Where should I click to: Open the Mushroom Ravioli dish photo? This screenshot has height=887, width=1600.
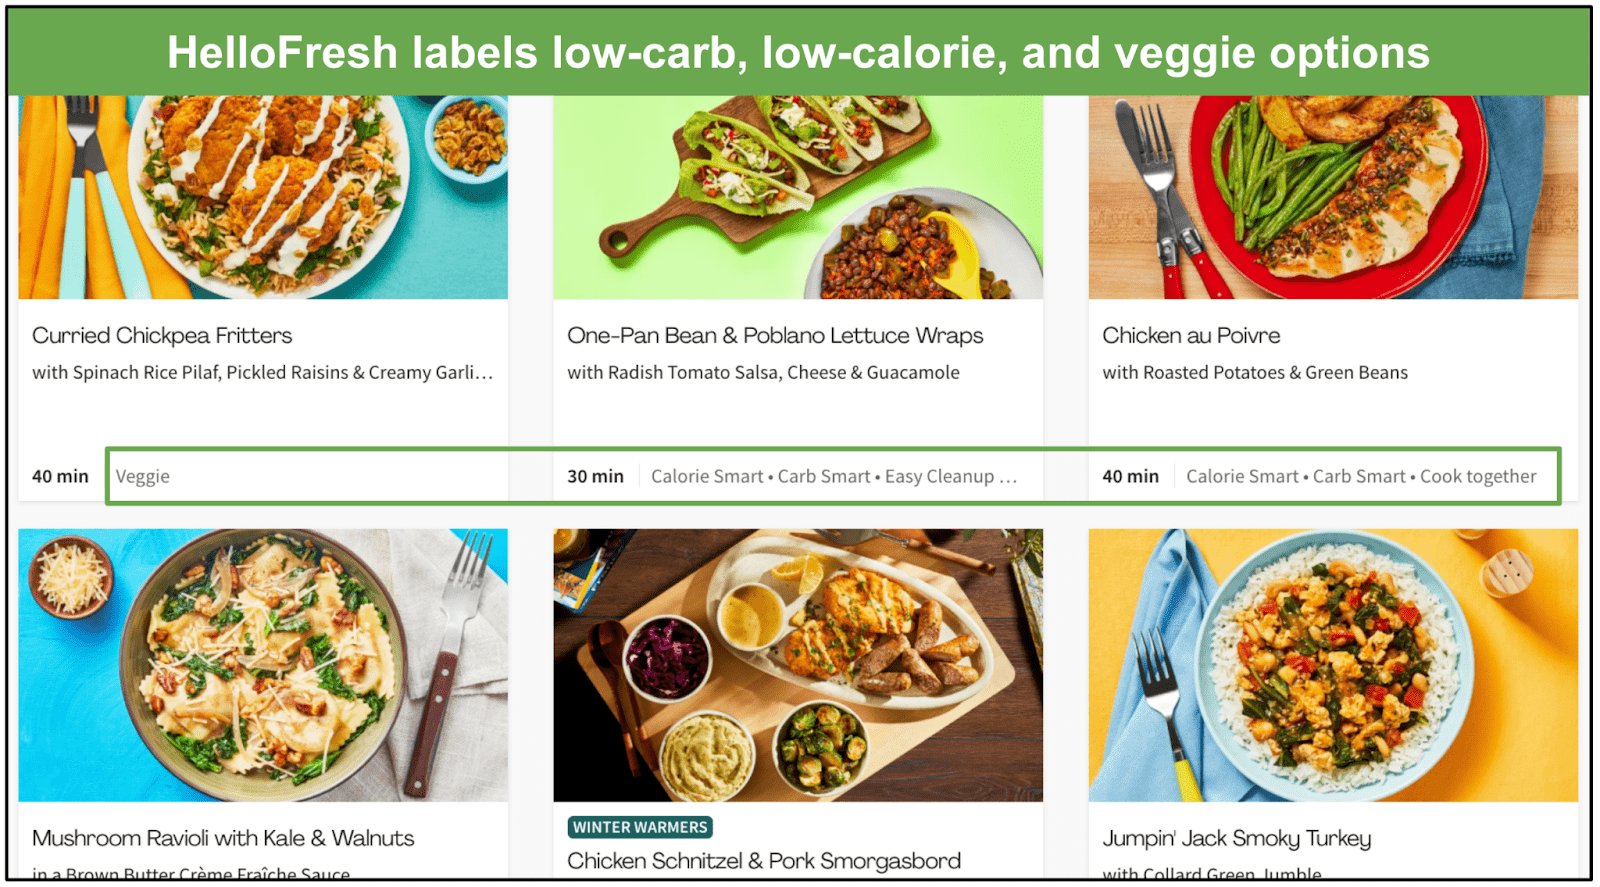pos(263,665)
